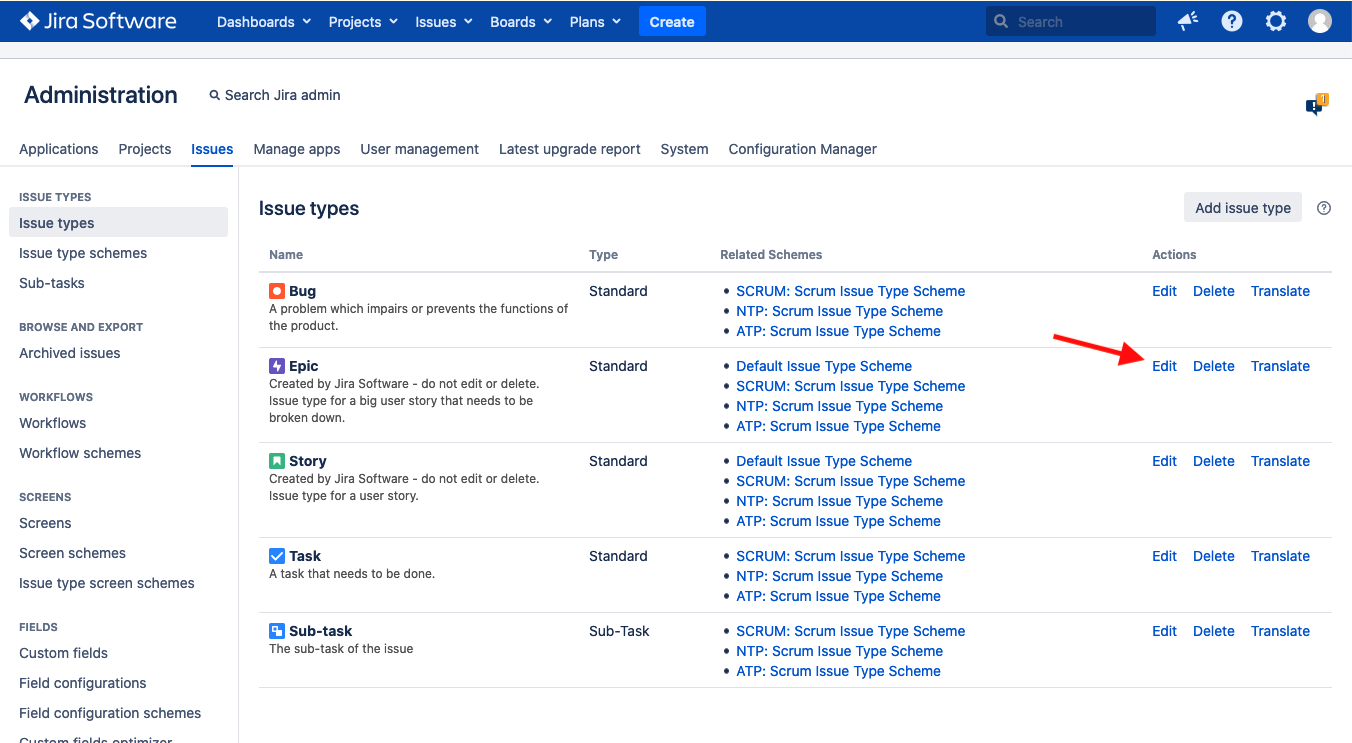Viewport: 1352px width, 743px height.
Task: Click the Bug issue type icon
Action: point(277,291)
